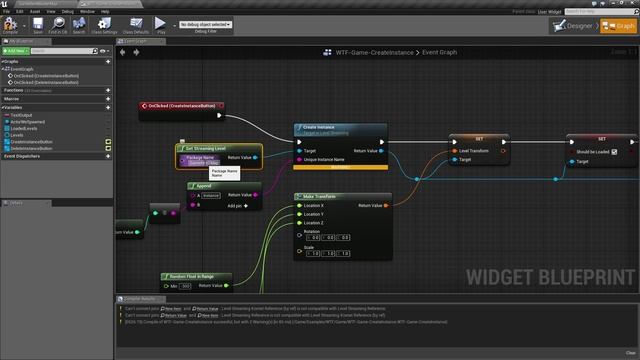Open the debug object selector dropdown
The image size is (640, 360).
(206, 24)
